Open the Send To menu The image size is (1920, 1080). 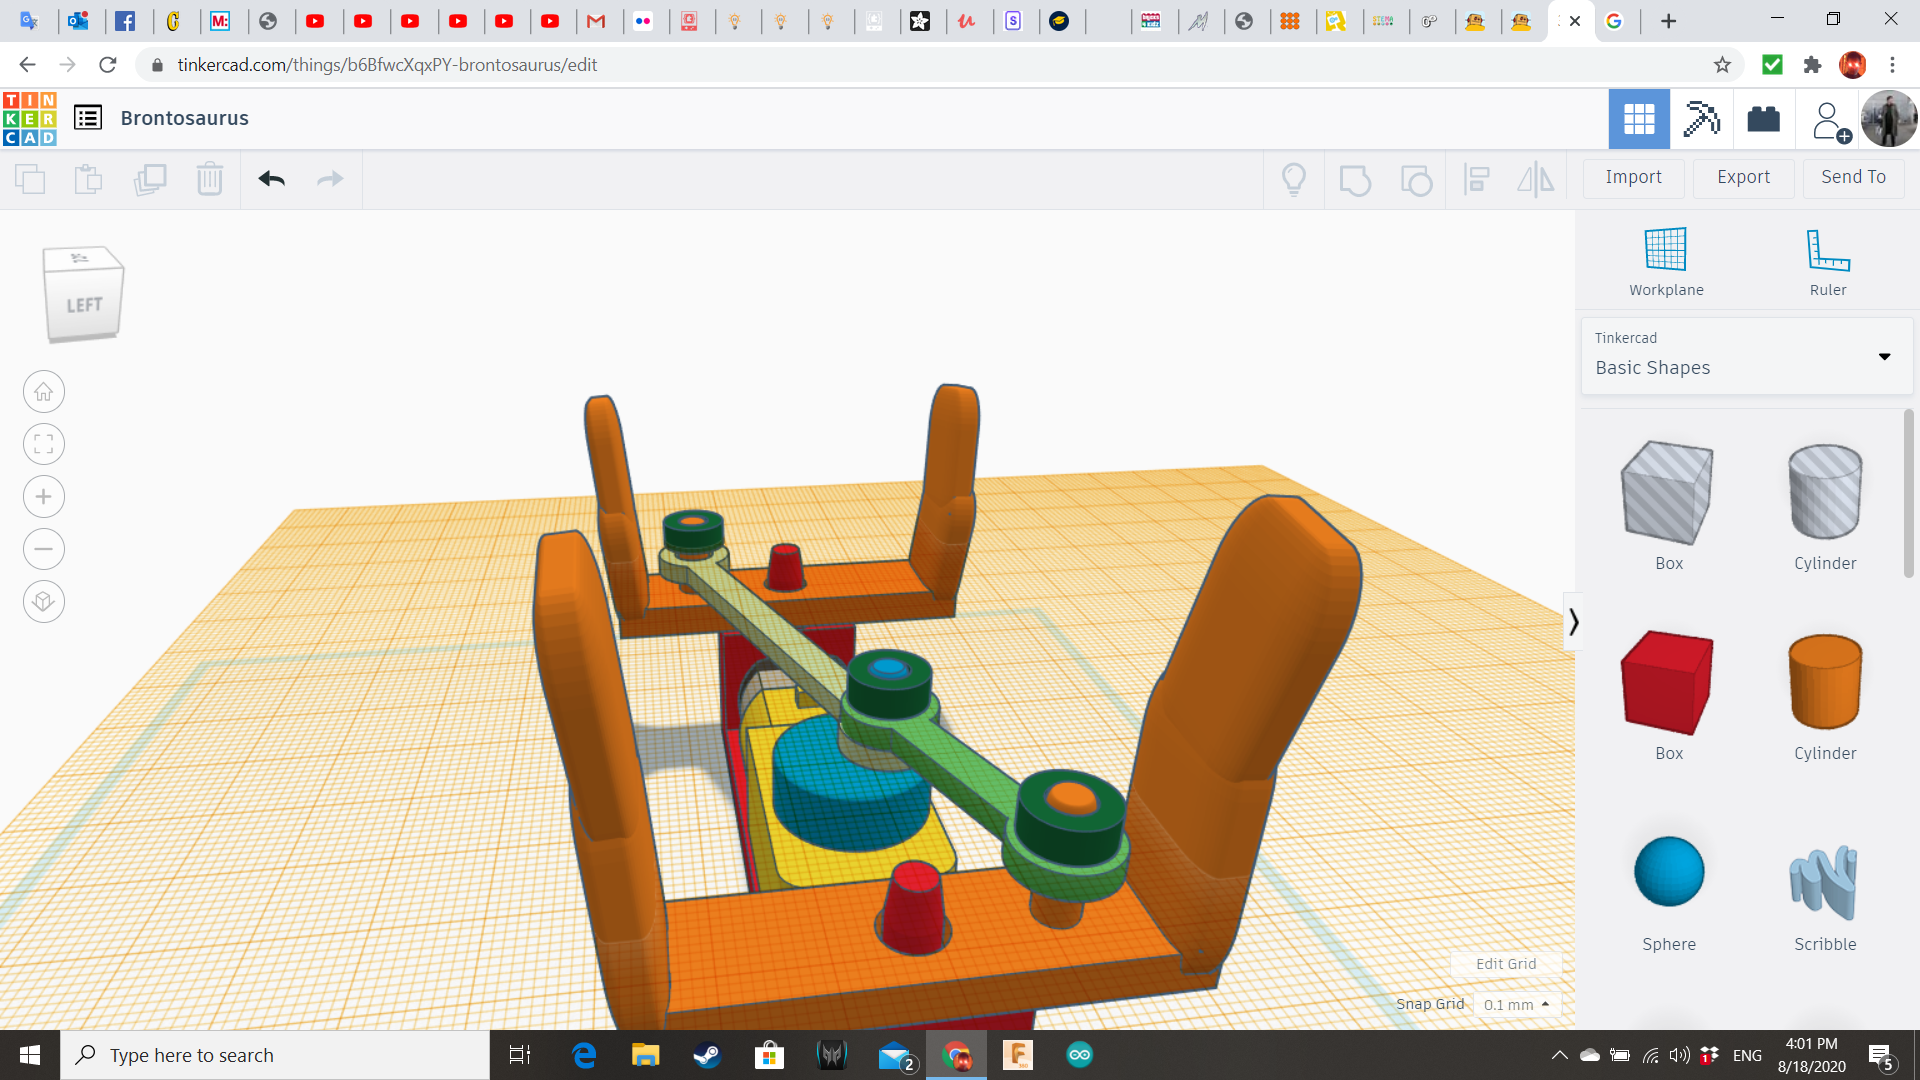(x=1853, y=177)
